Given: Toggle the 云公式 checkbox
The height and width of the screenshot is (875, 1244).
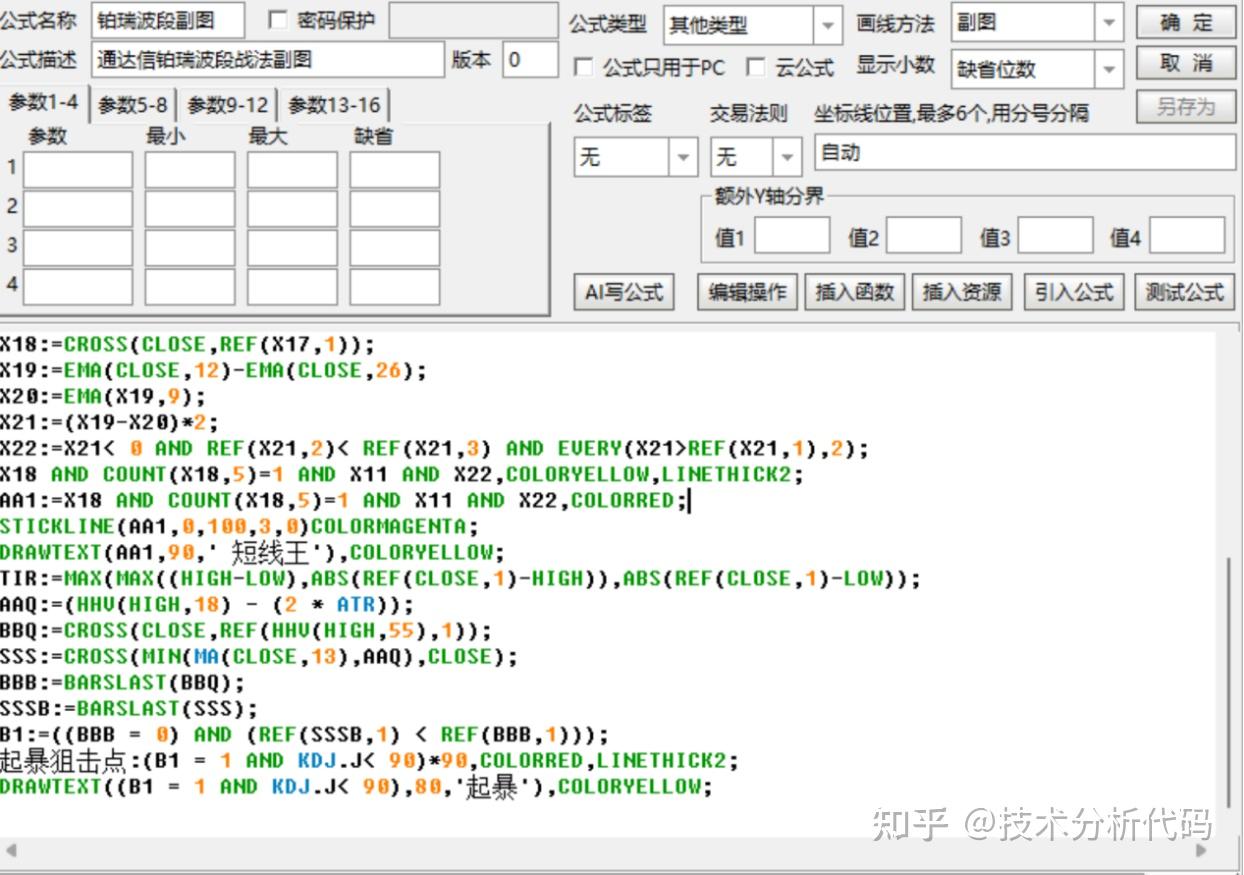Looking at the screenshot, I should pos(756,67).
